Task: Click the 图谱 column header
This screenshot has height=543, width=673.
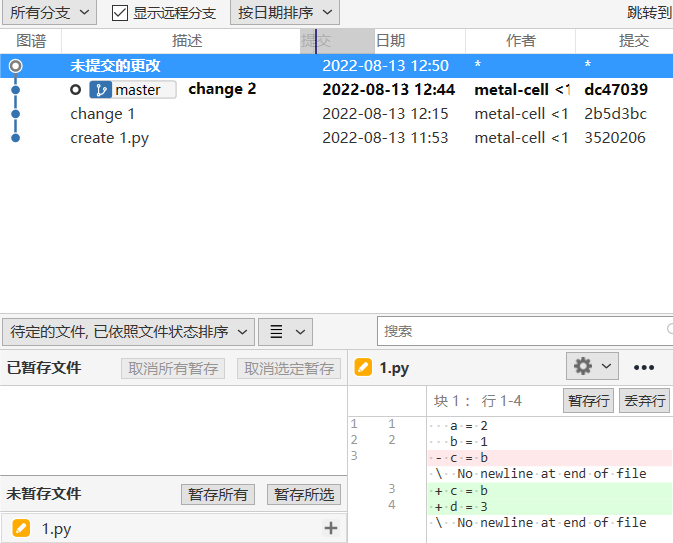Action: [31, 41]
